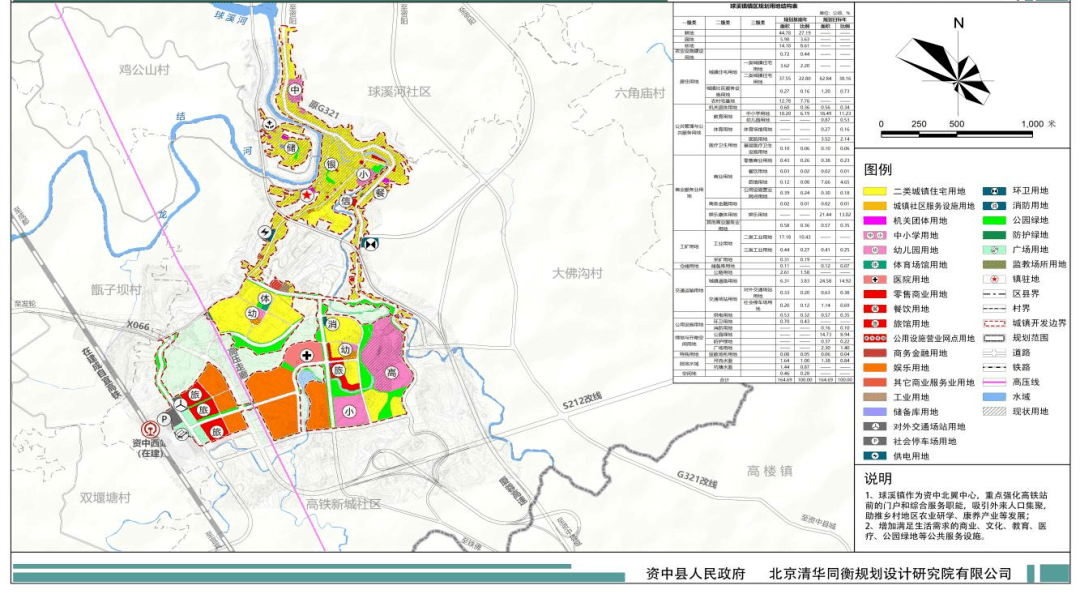Select the bright green 公园绿地 legend swatch
The height and width of the screenshot is (594, 1080).
tap(994, 221)
